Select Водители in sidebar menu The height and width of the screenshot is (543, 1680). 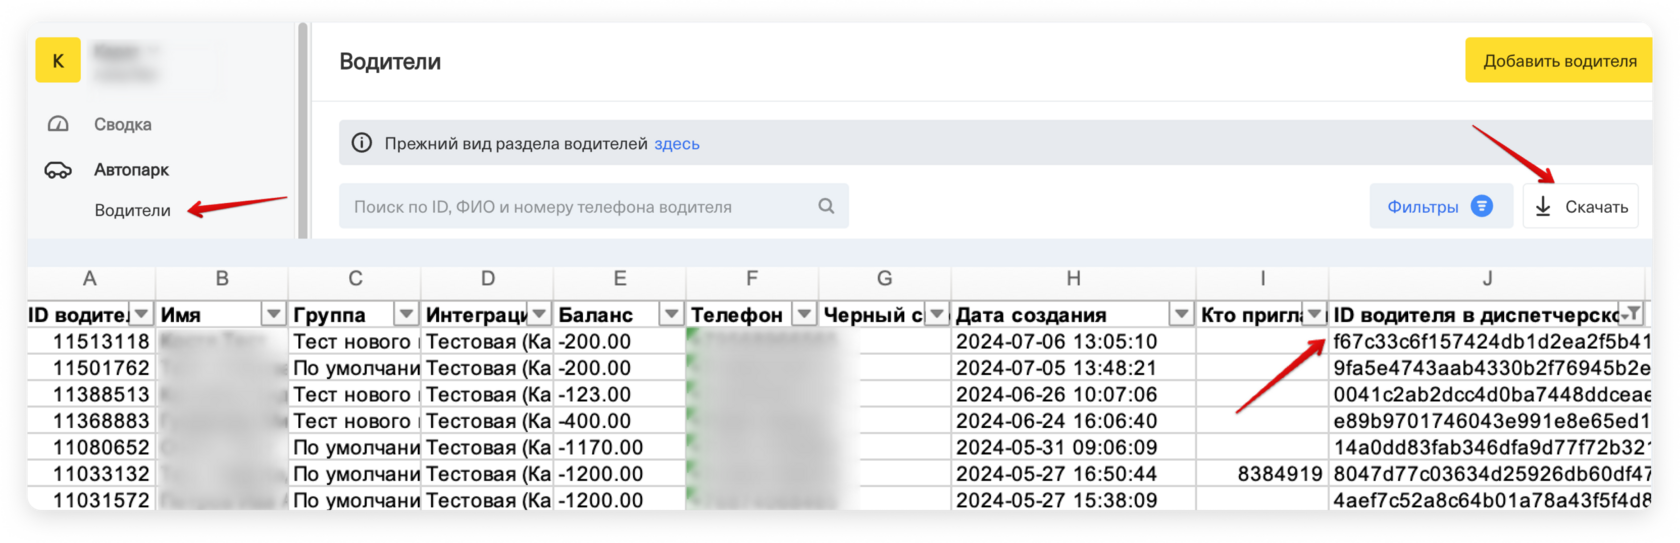click(132, 211)
